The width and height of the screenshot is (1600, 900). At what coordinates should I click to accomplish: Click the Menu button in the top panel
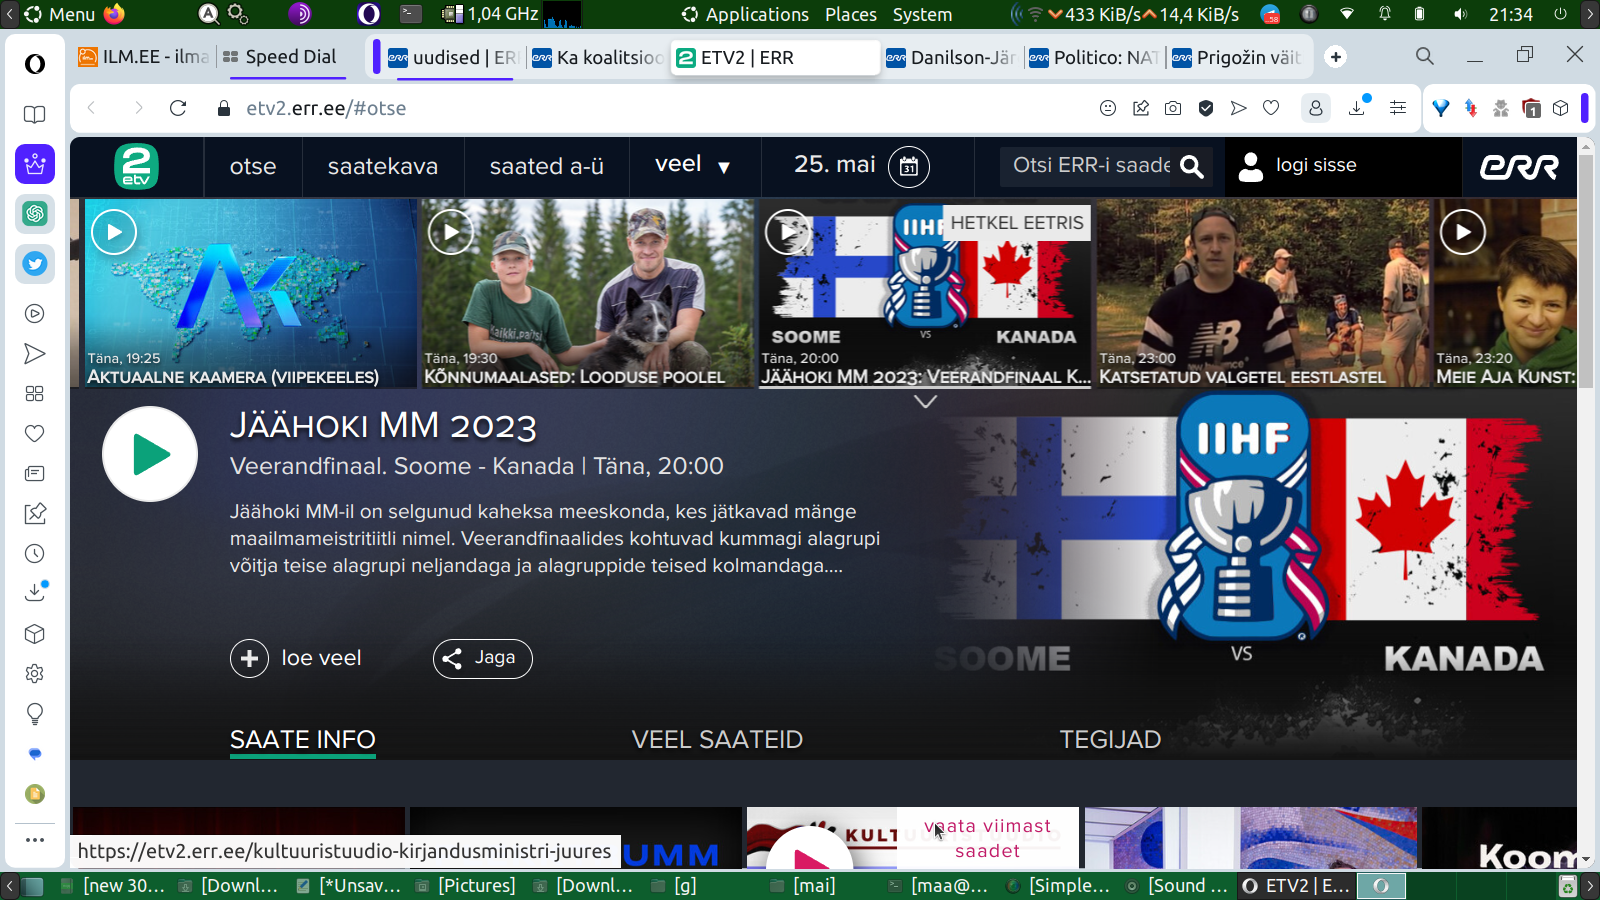tap(60, 14)
